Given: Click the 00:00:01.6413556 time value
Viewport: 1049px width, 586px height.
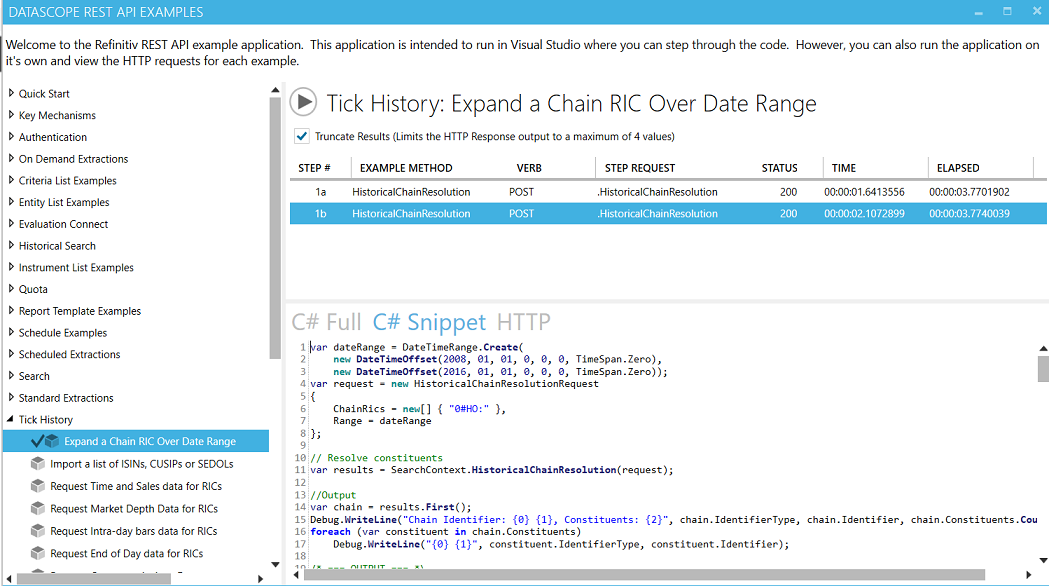Looking at the screenshot, I should (864, 192).
